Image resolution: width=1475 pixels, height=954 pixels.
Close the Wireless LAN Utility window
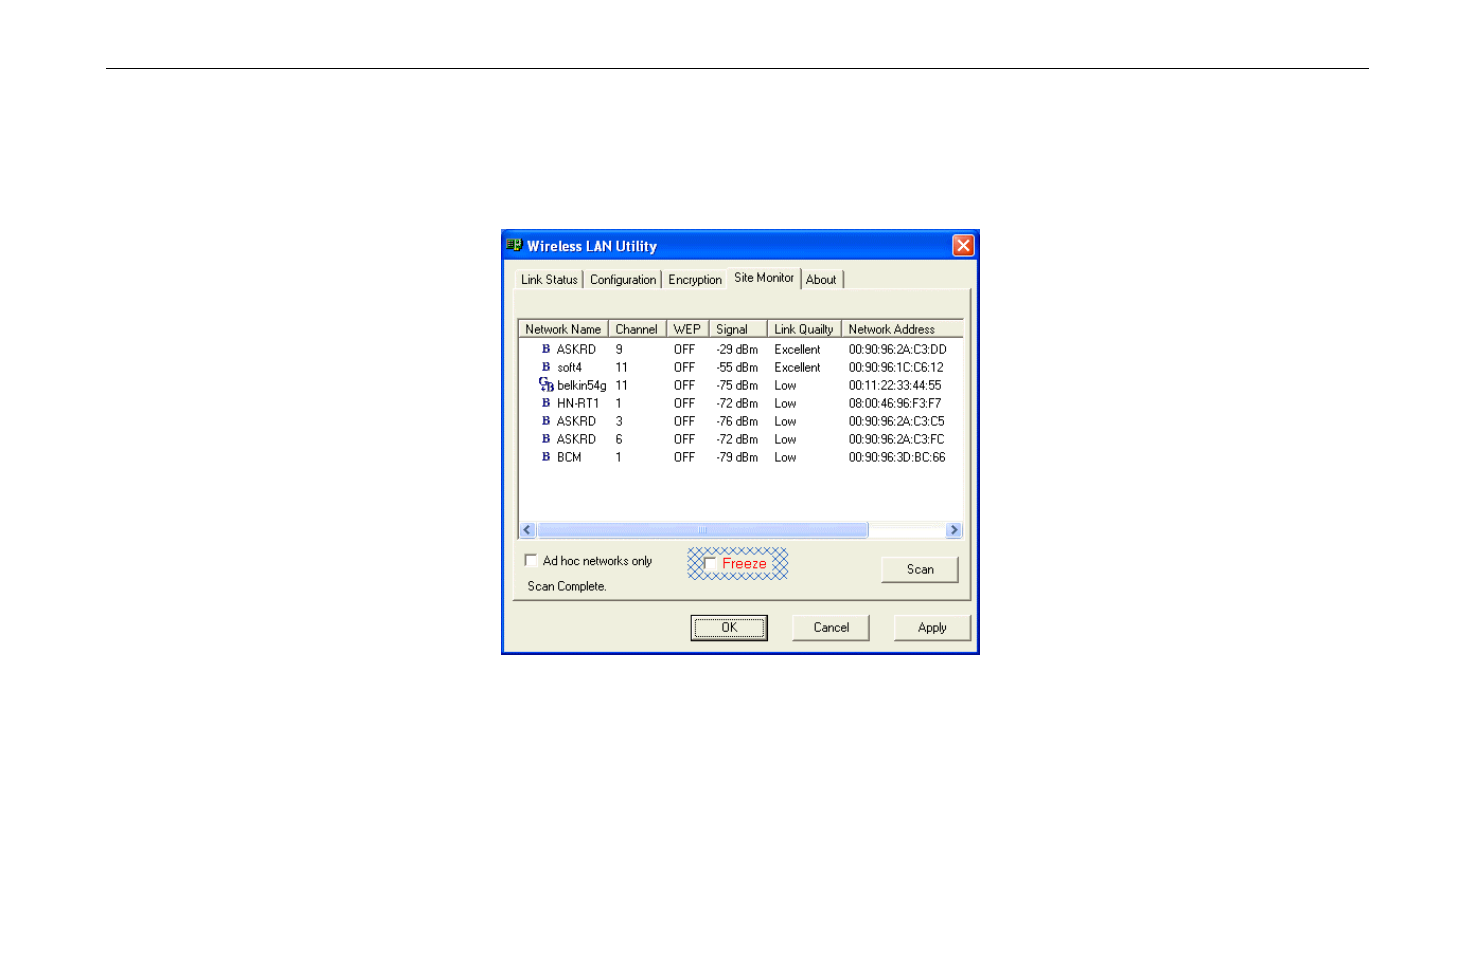(x=963, y=246)
